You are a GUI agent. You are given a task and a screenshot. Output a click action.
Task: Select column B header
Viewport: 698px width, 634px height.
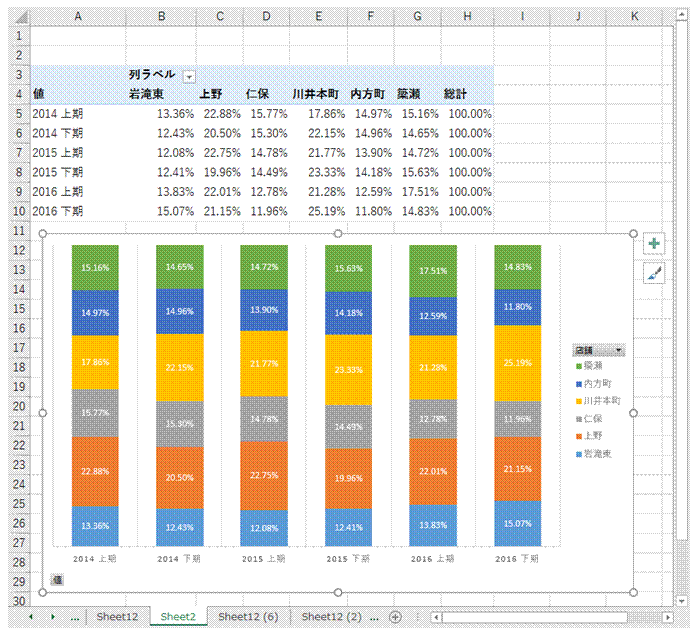pyautogui.click(x=160, y=17)
